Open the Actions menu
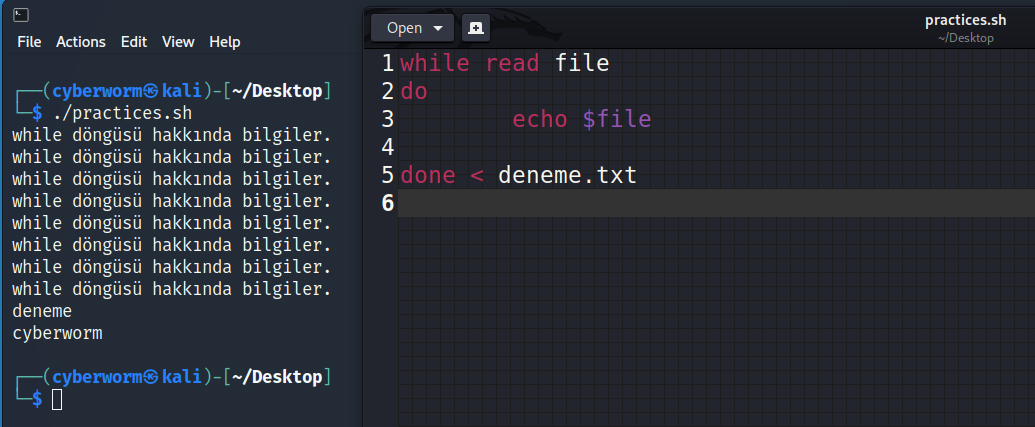The height and width of the screenshot is (427, 1035). click(x=81, y=42)
